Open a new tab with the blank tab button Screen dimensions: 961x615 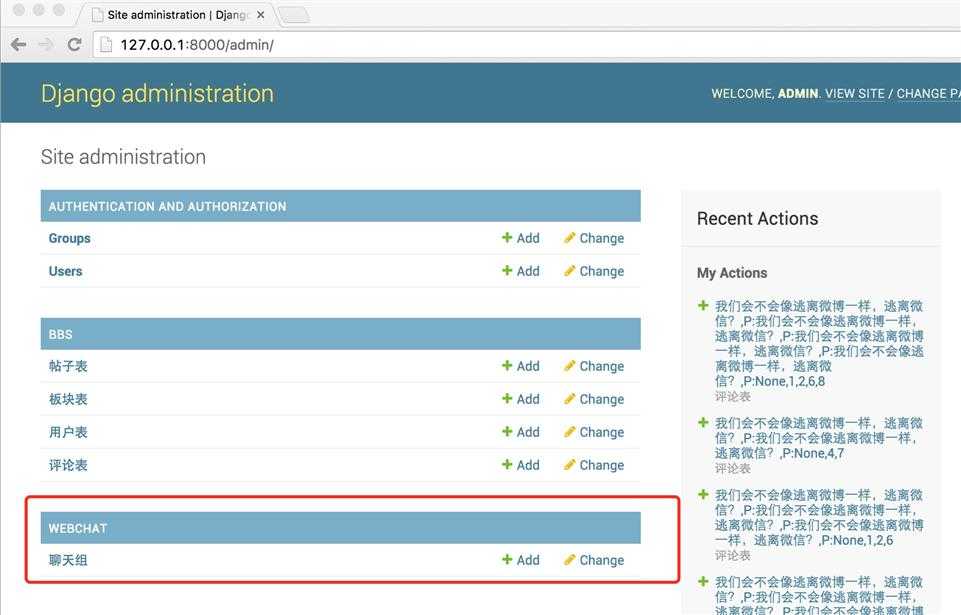tap(295, 15)
